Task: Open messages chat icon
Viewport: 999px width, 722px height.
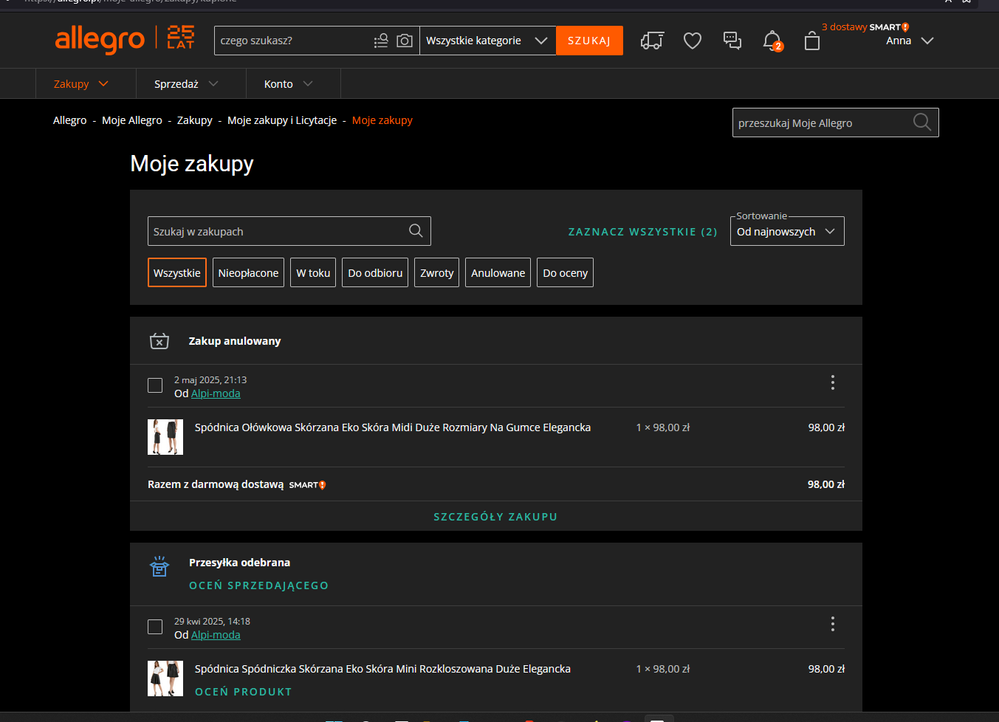Action: 732,41
